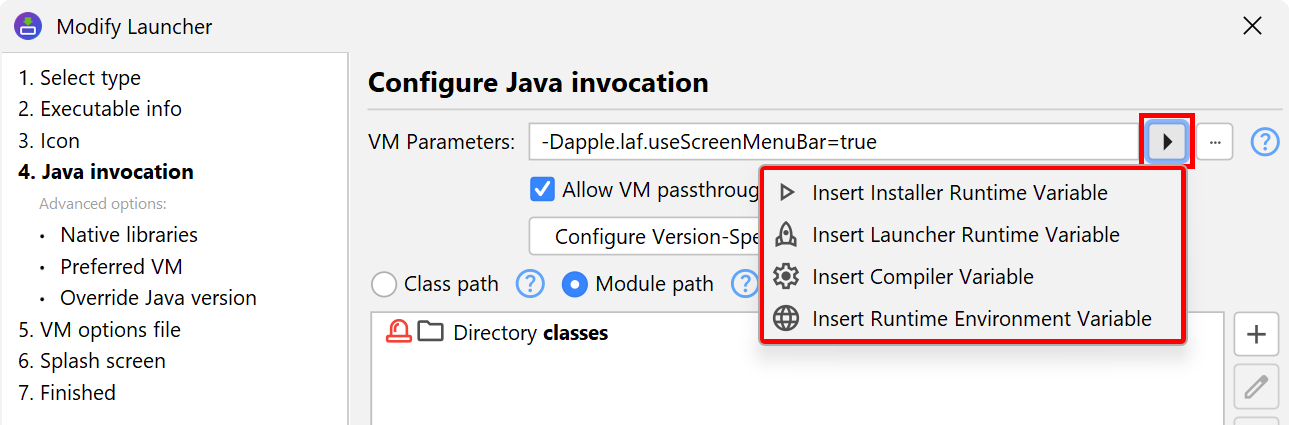Open help for the Module path option
The width and height of the screenshot is (1289, 425).
[744, 284]
